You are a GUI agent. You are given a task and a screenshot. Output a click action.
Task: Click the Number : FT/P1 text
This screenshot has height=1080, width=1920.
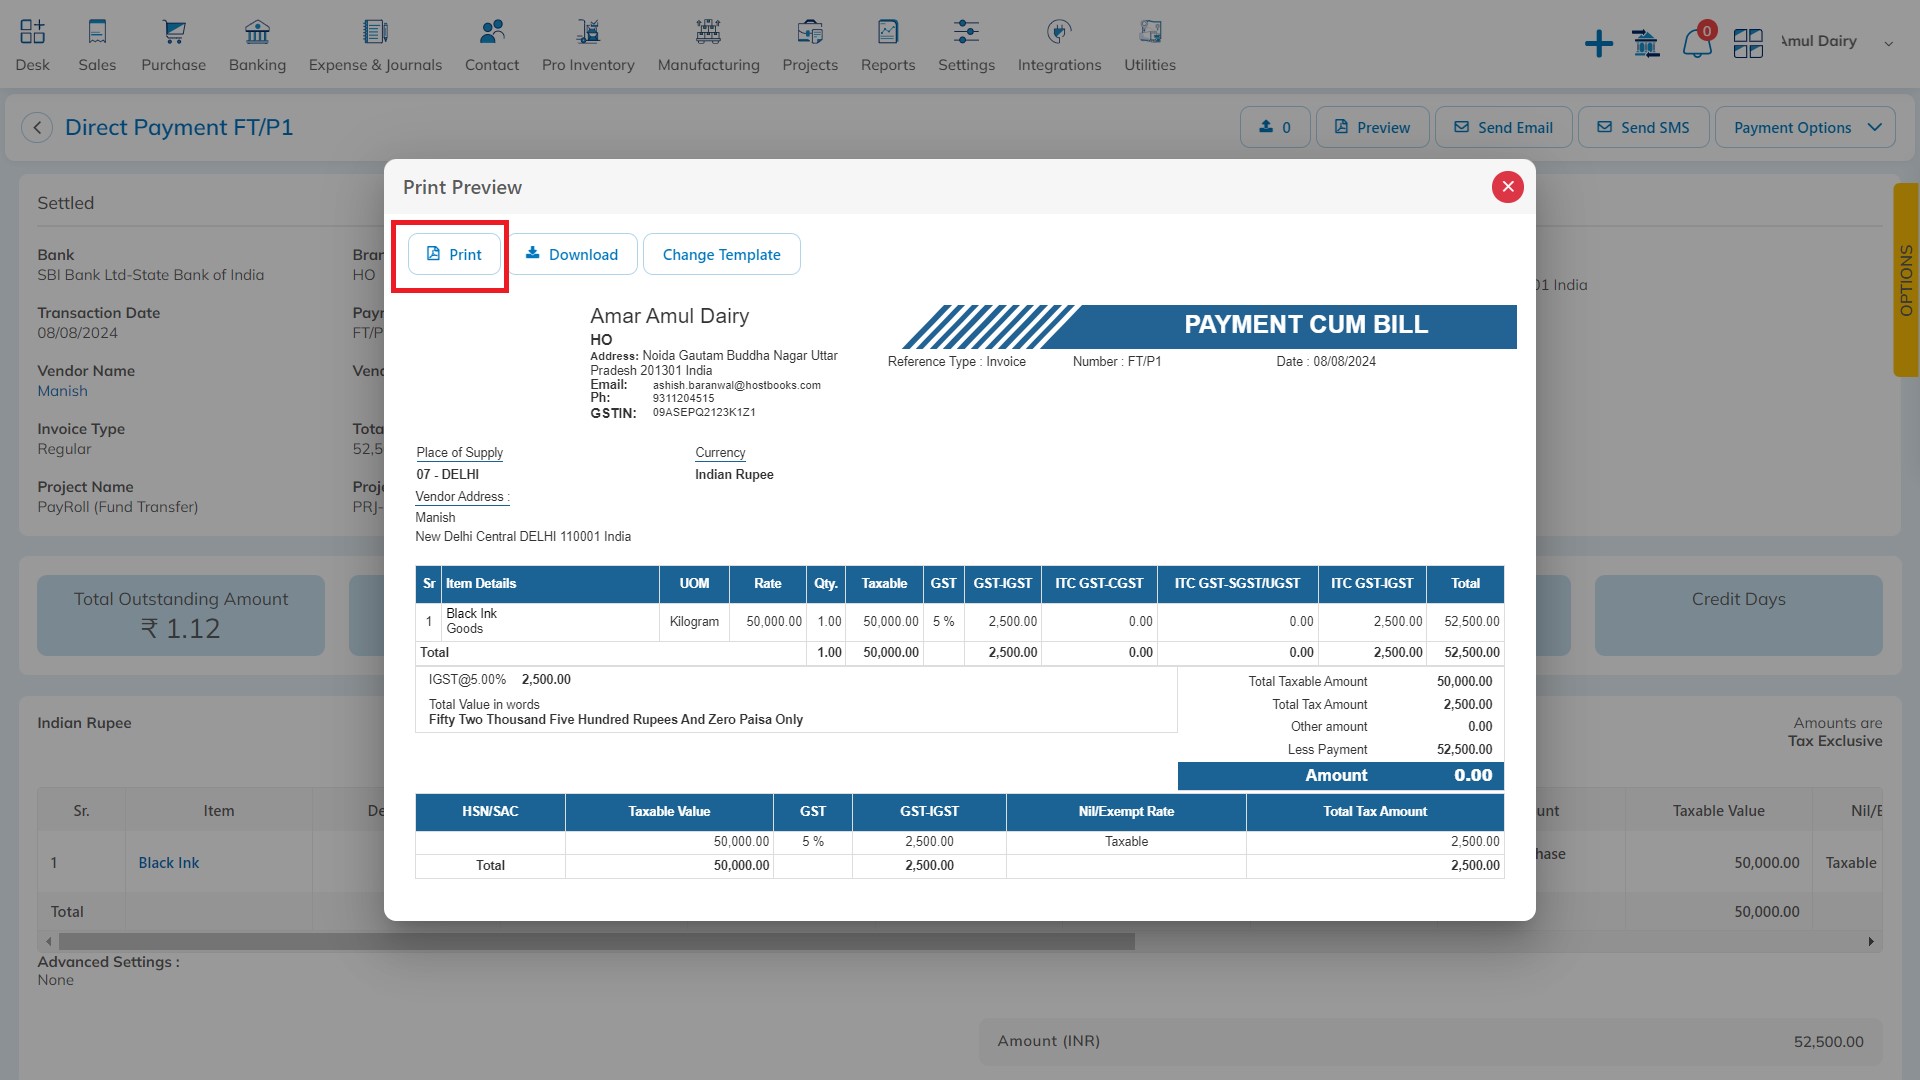click(x=1117, y=361)
